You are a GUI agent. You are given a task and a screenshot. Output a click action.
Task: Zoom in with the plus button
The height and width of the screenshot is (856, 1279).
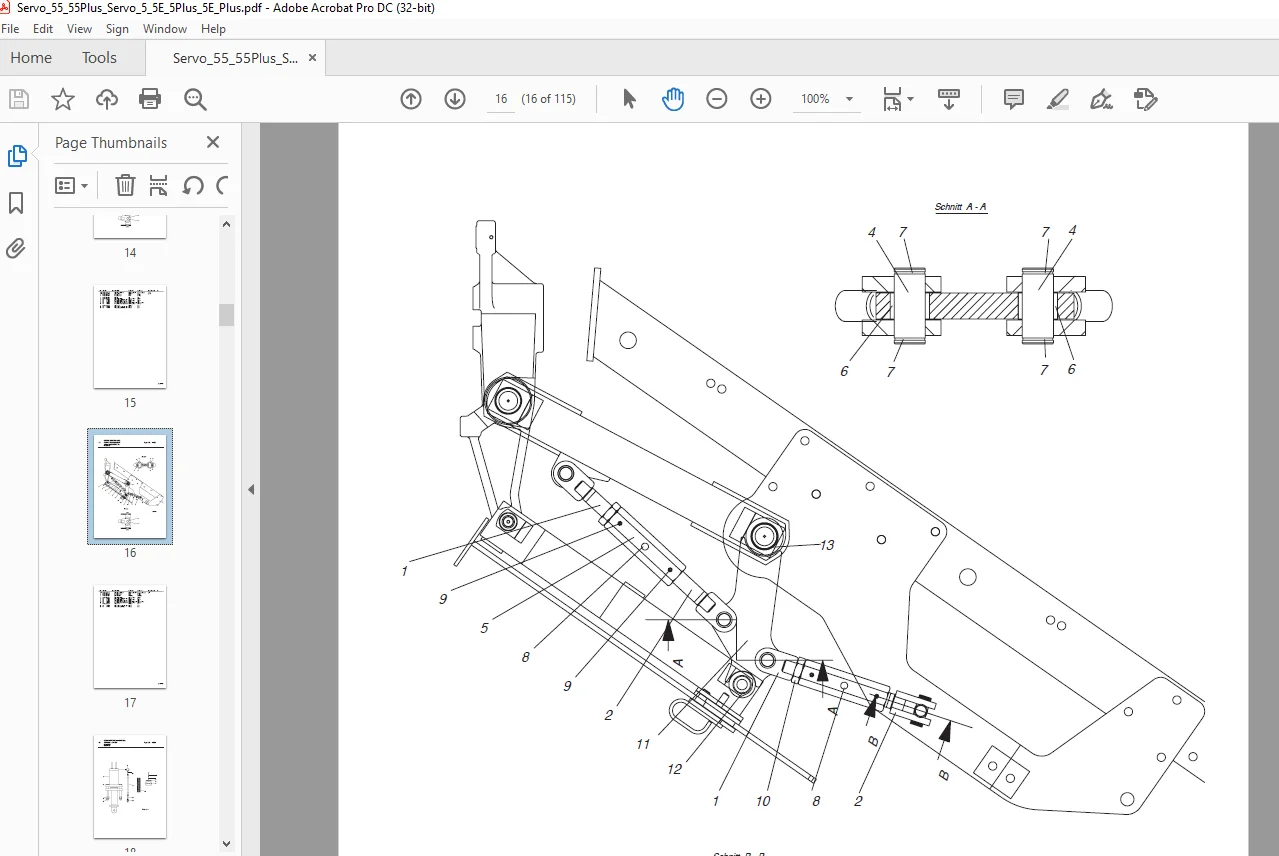[761, 99]
